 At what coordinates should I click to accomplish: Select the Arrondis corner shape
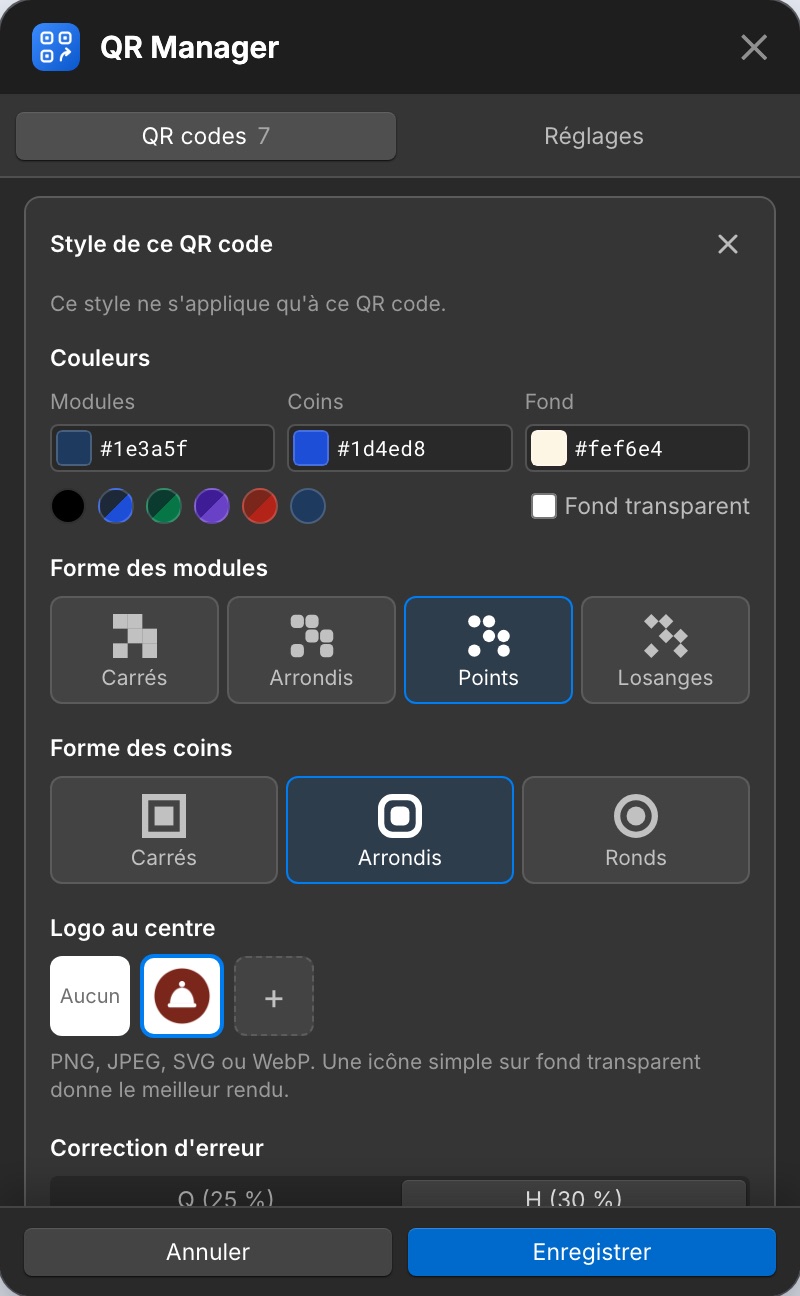(x=400, y=830)
